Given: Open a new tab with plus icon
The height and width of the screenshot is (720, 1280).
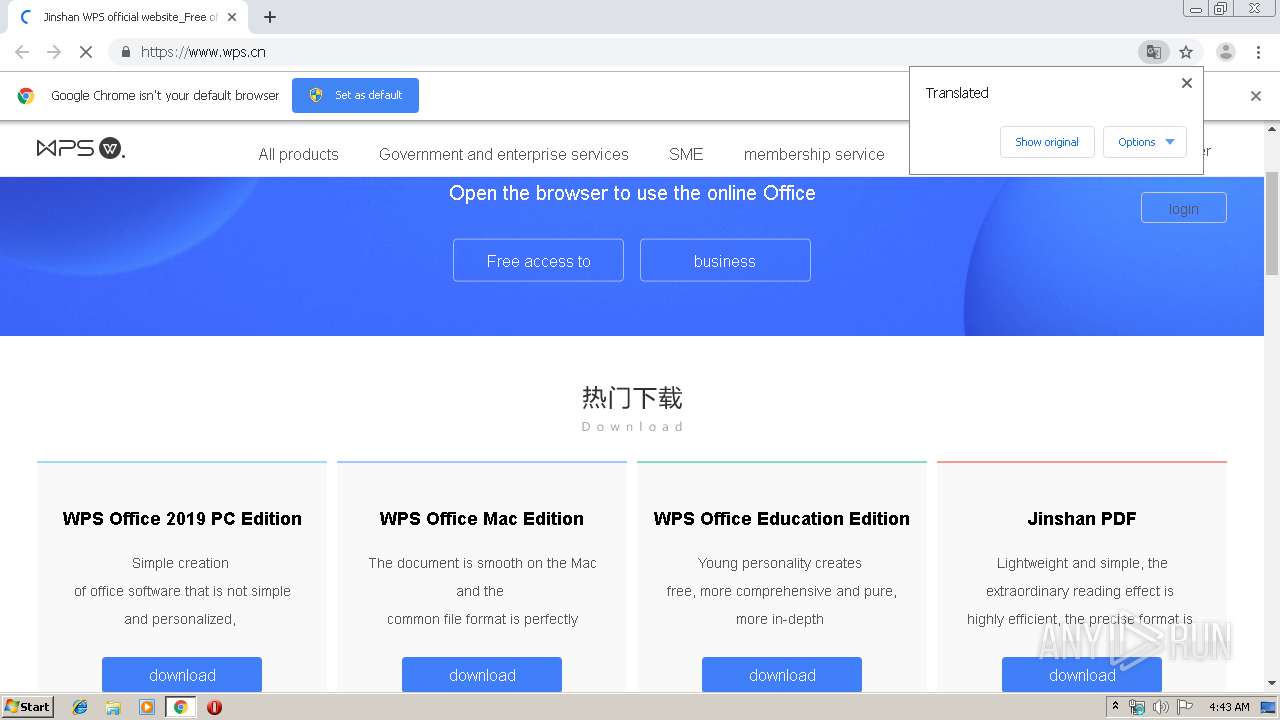Looking at the screenshot, I should click(270, 17).
